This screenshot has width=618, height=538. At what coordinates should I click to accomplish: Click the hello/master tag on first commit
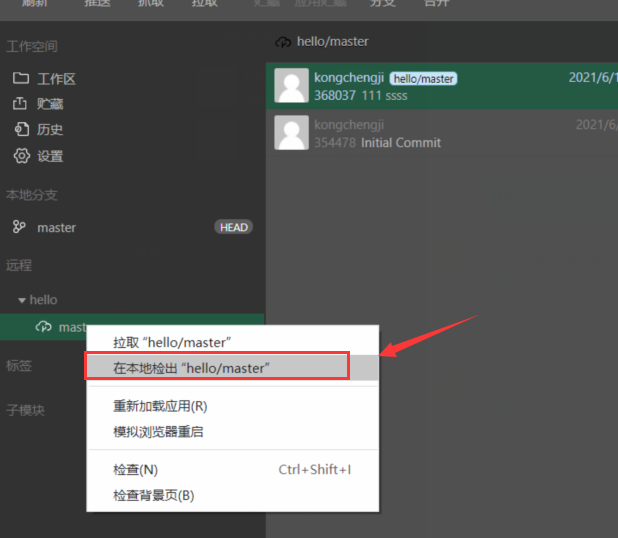pyautogui.click(x=423, y=78)
